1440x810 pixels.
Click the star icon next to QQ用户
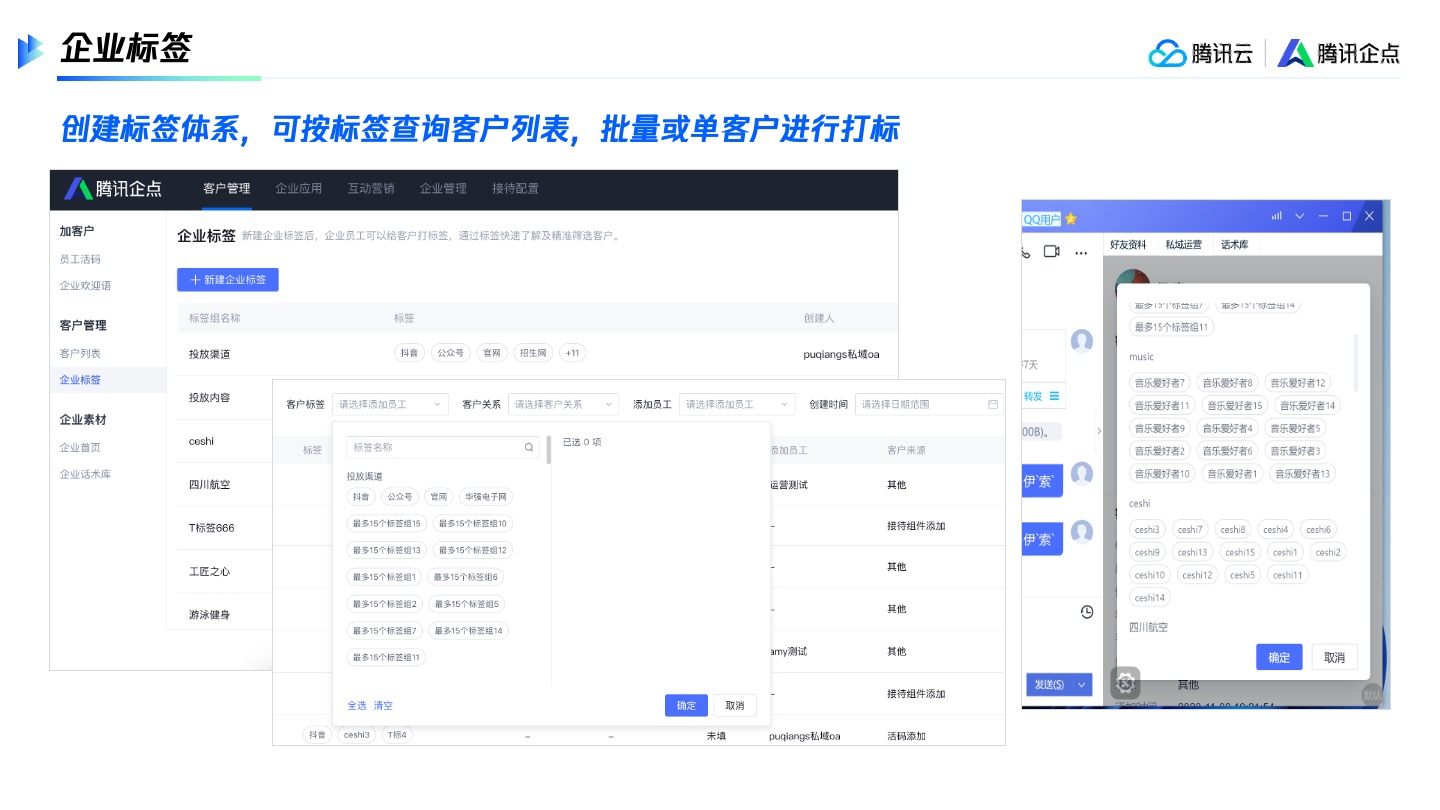click(1071, 219)
